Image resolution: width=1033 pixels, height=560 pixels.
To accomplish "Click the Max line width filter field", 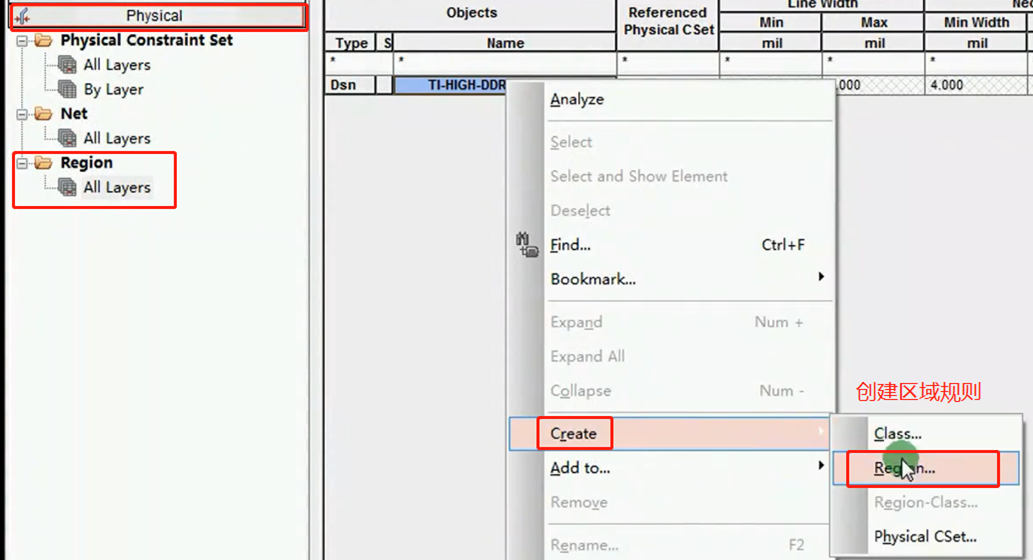I will (874, 61).
